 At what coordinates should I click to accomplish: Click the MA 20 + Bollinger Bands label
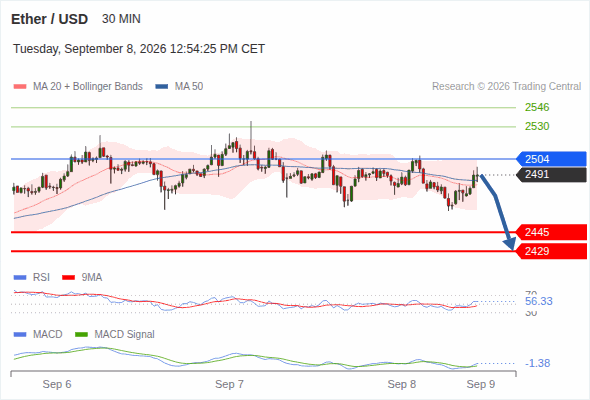click(88, 87)
